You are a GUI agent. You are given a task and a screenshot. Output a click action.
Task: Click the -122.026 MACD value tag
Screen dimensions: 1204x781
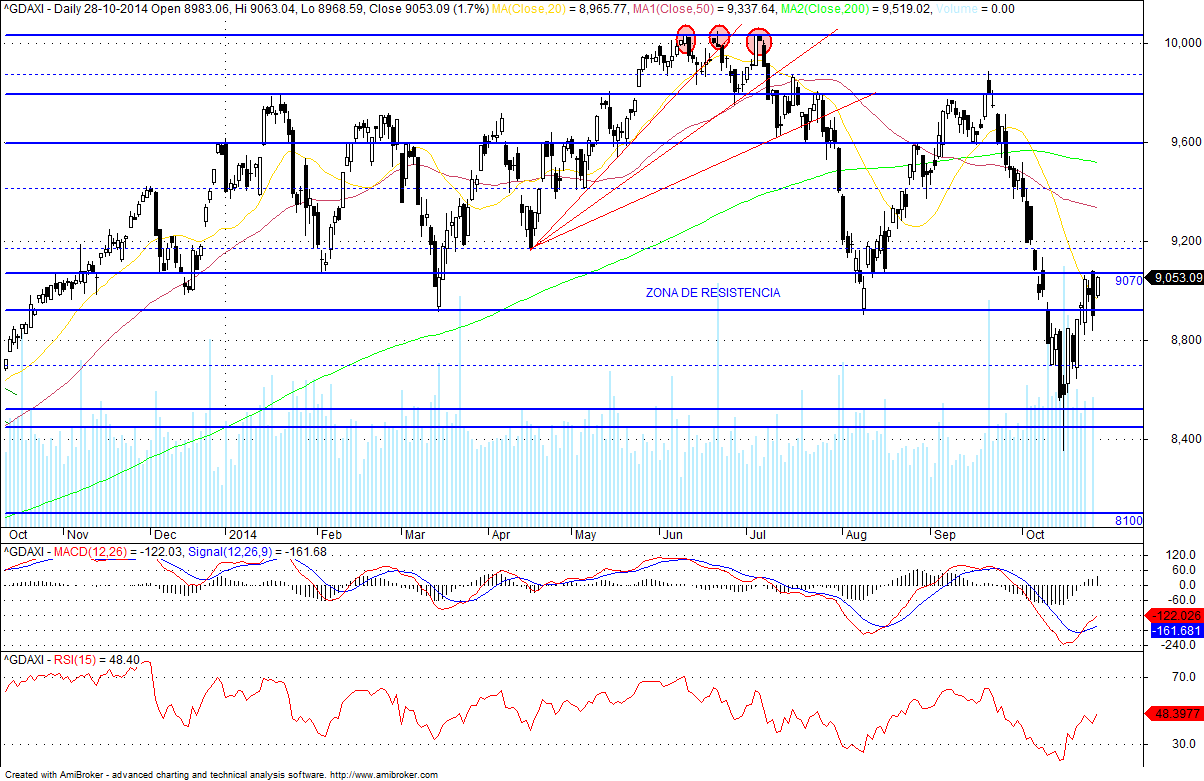pyautogui.click(x=1174, y=615)
